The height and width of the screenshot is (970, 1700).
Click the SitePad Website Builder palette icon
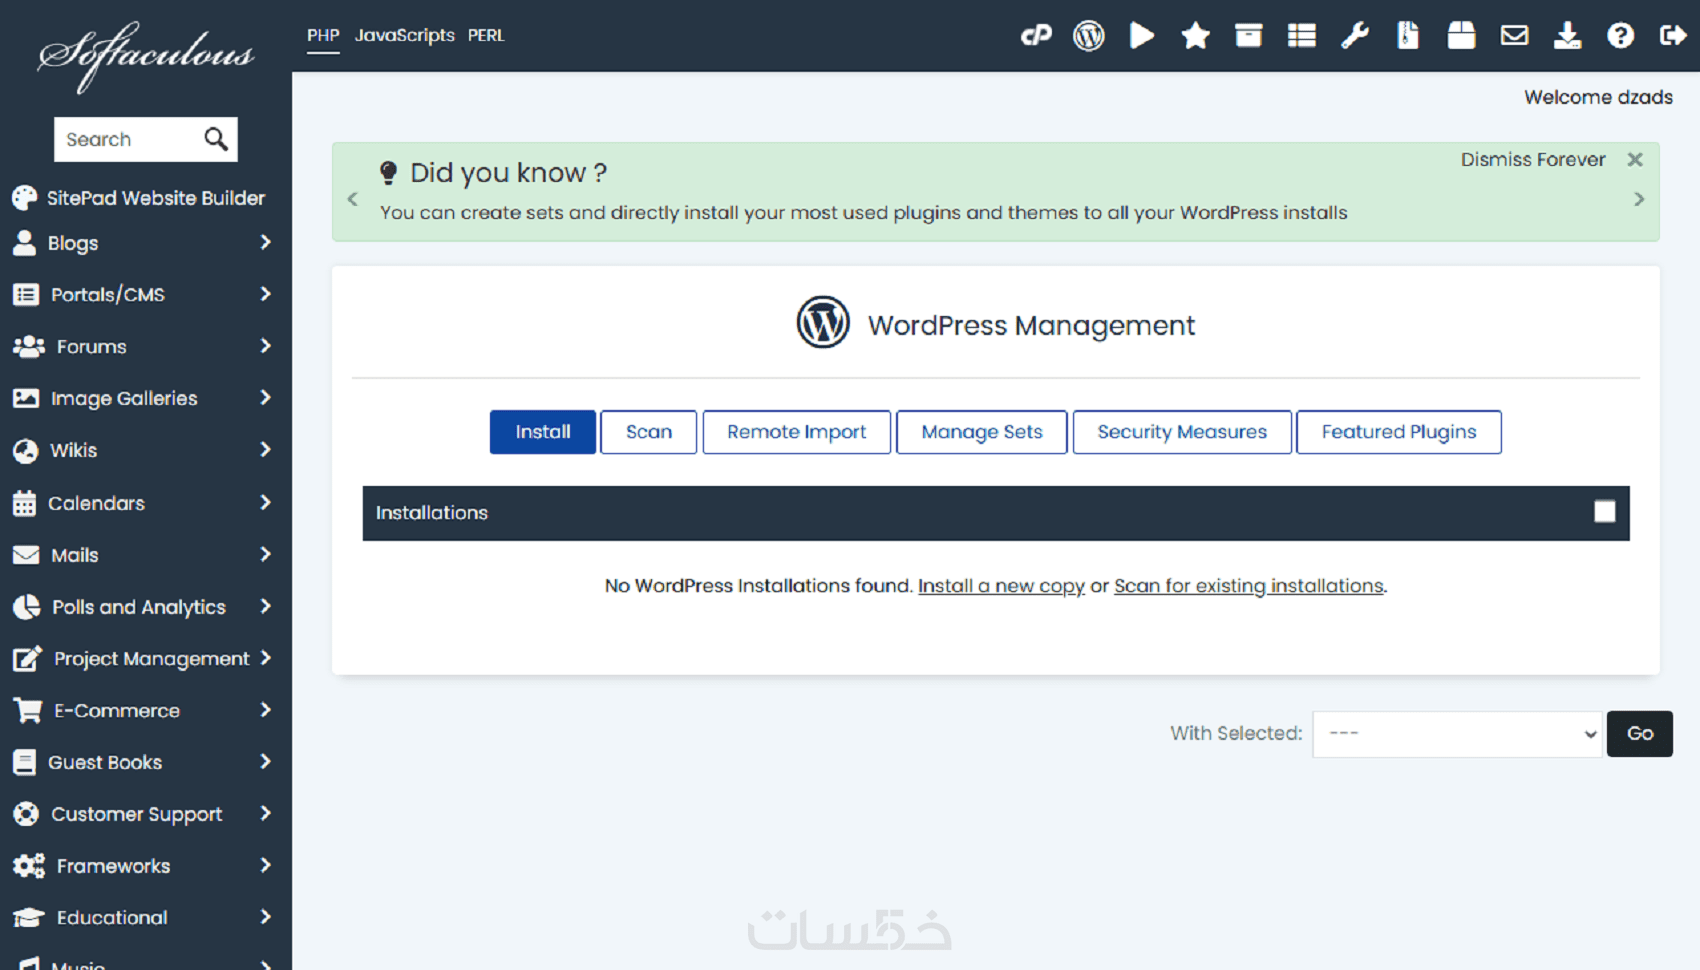pos(24,198)
